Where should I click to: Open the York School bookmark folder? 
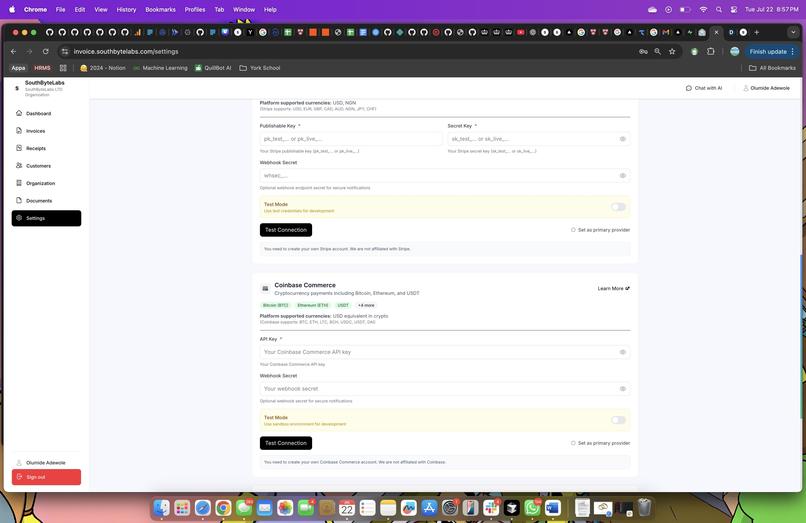tap(260, 68)
